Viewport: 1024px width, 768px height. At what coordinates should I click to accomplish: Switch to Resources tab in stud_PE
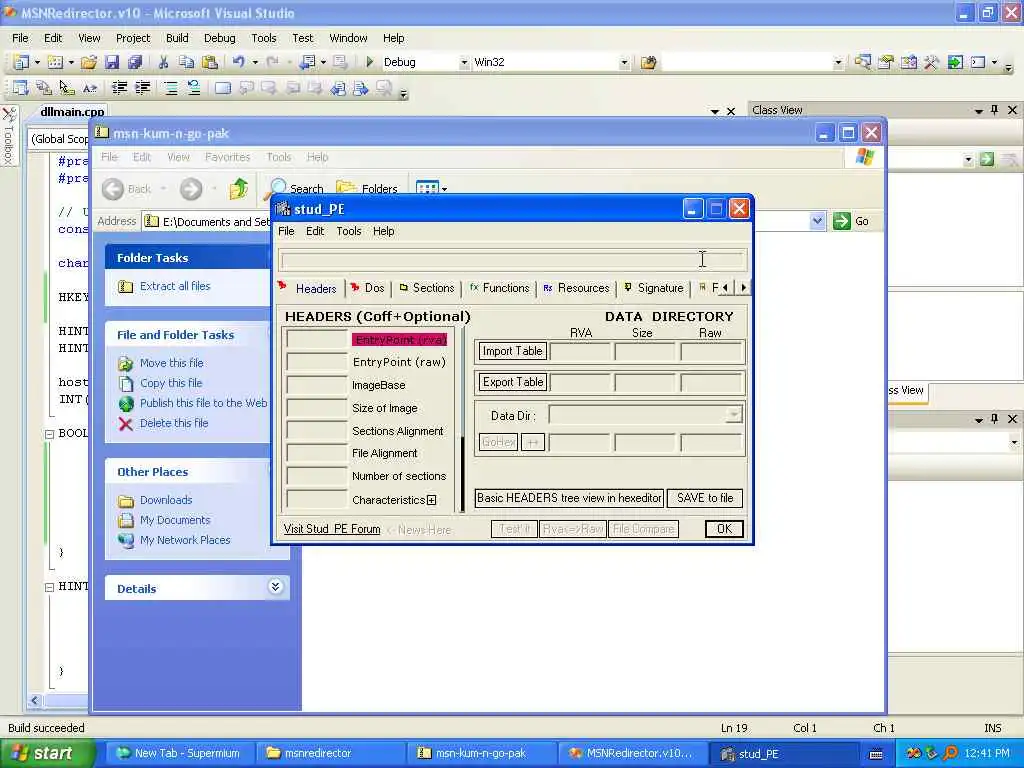coord(576,288)
